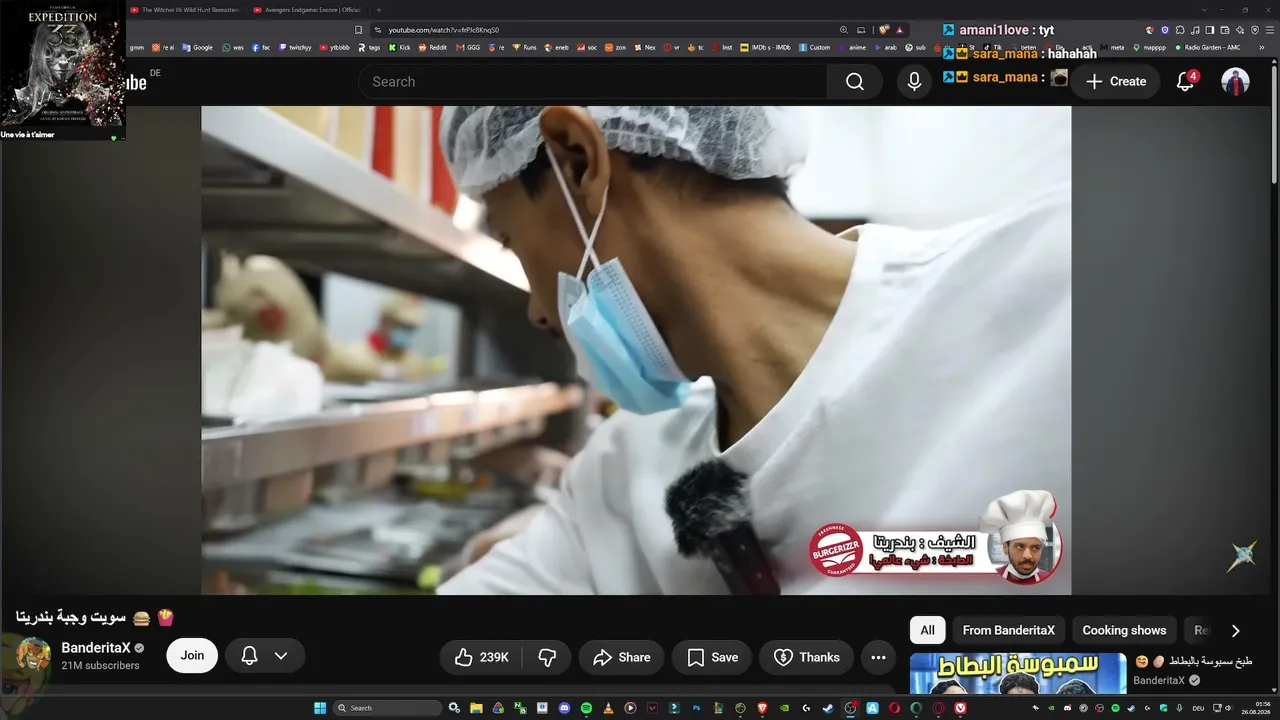The image size is (1280, 720).
Task: Open the BanderitaX channel name link
Action: click(96, 648)
